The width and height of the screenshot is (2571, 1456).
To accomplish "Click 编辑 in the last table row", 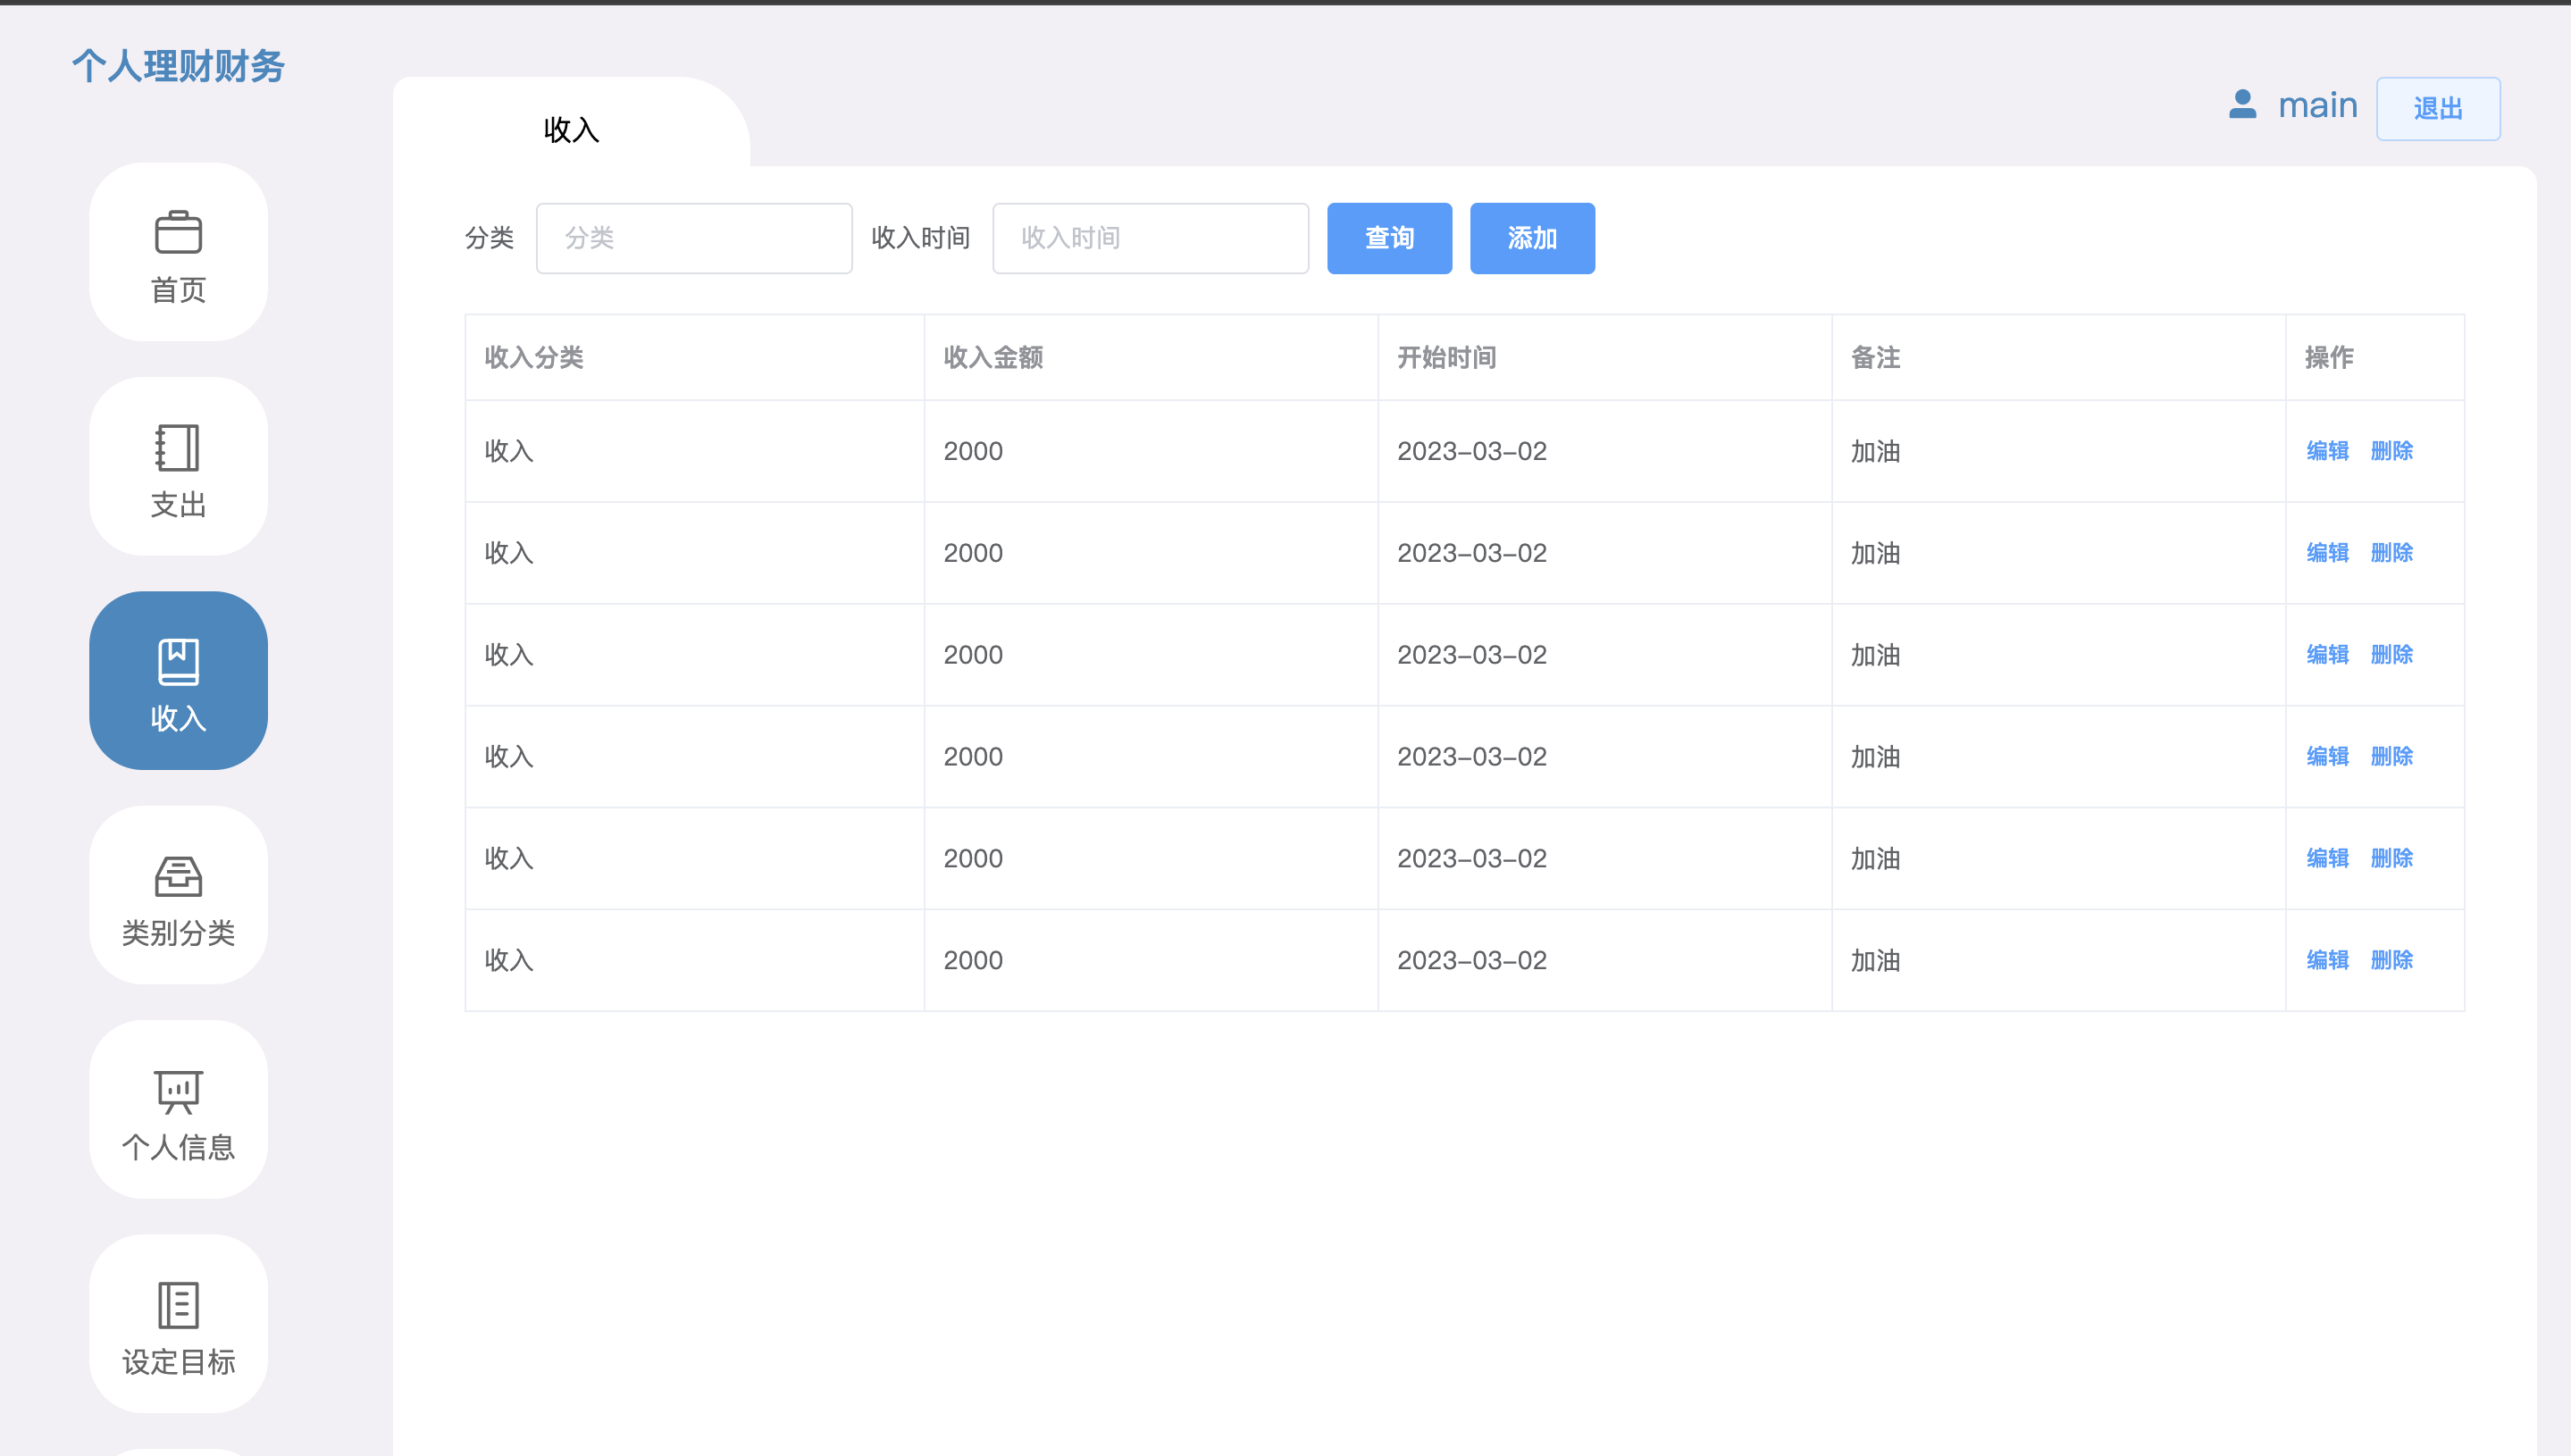I will tap(2327, 960).
